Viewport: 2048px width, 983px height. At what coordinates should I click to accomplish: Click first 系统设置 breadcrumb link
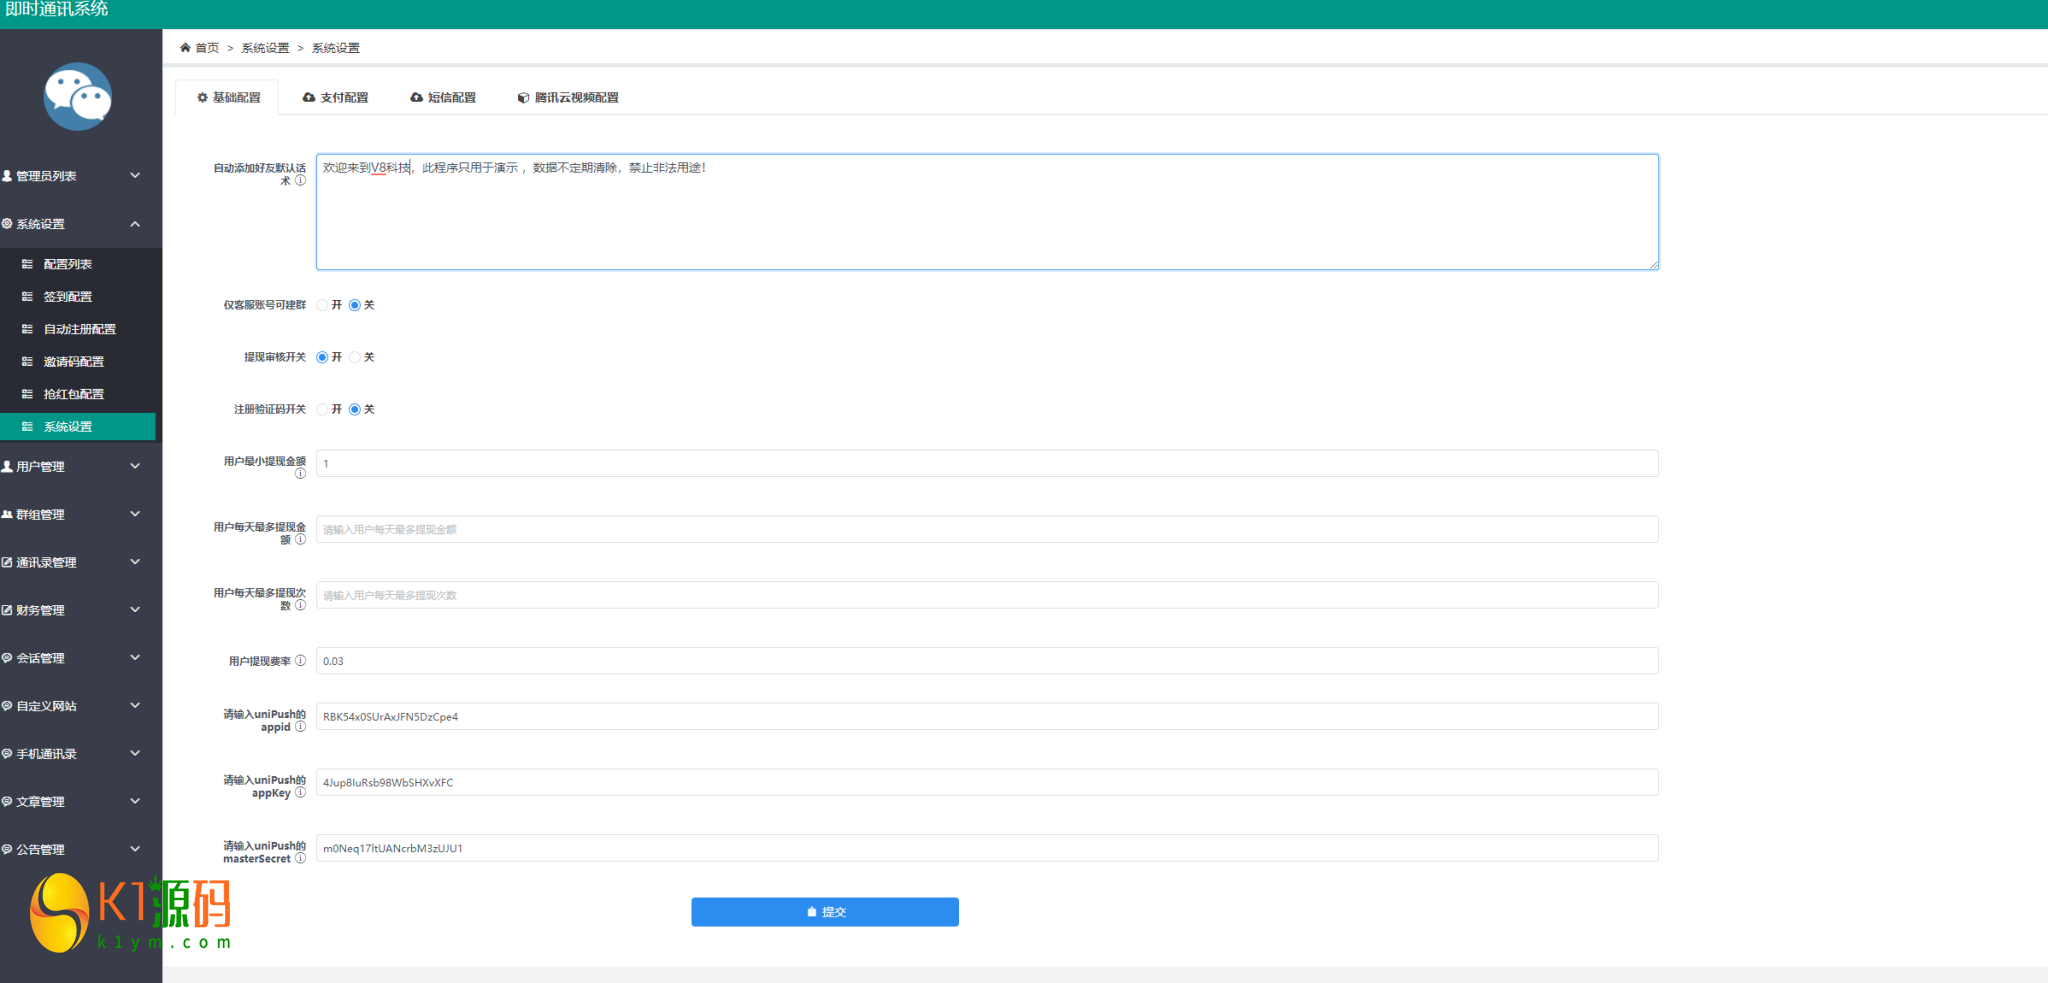click(265, 48)
